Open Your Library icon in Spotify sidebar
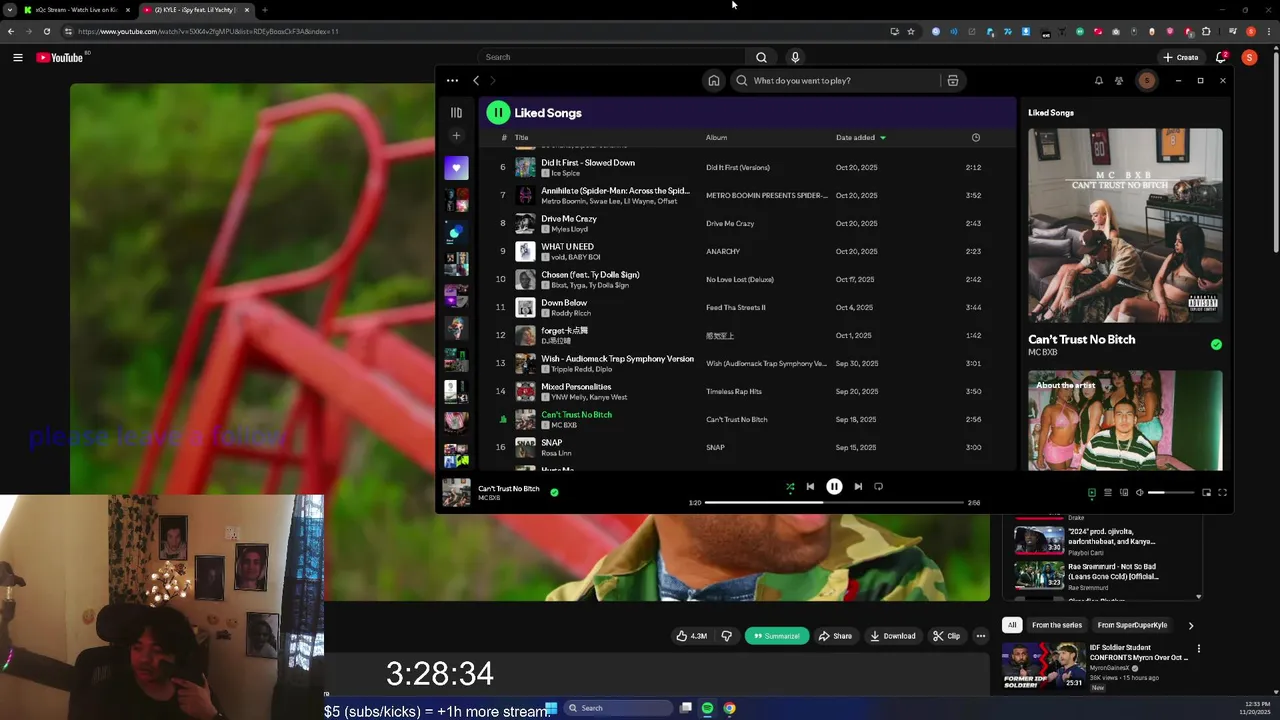1280x720 pixels. (x=456, y=113)
